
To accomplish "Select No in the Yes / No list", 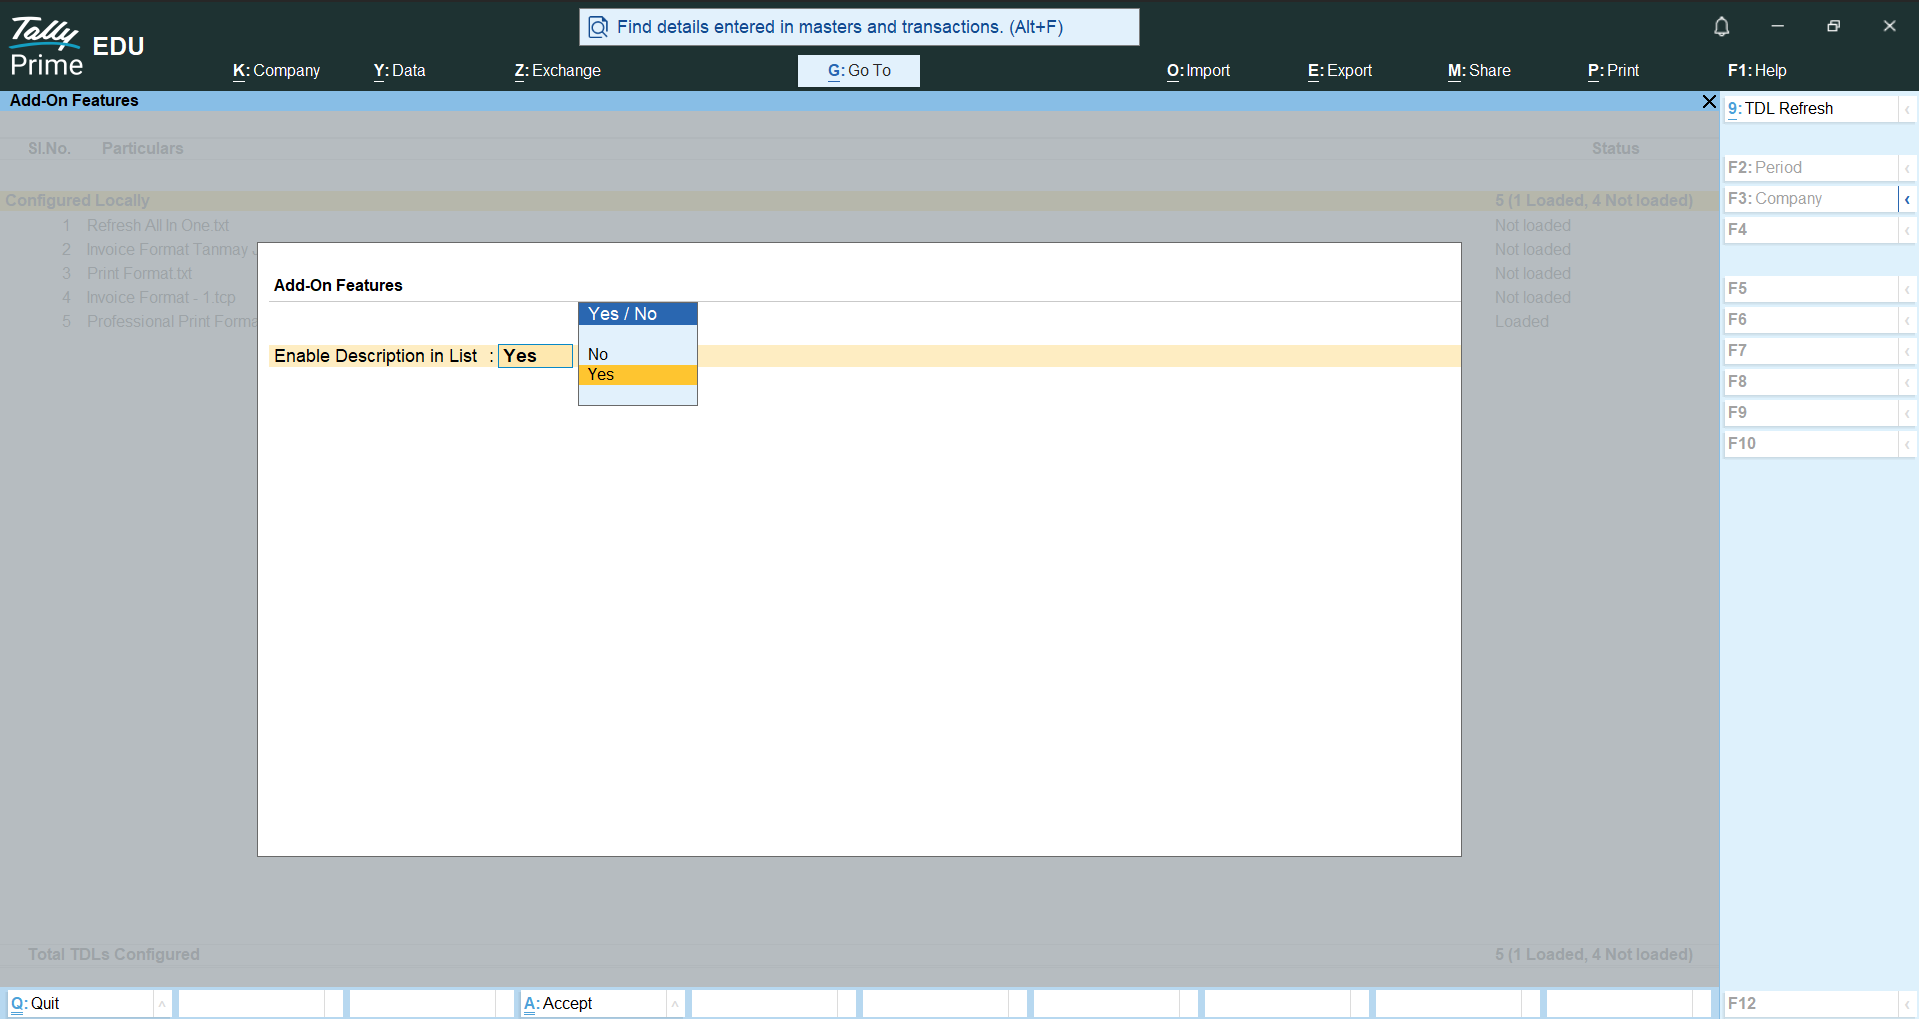I will point(638,354).
